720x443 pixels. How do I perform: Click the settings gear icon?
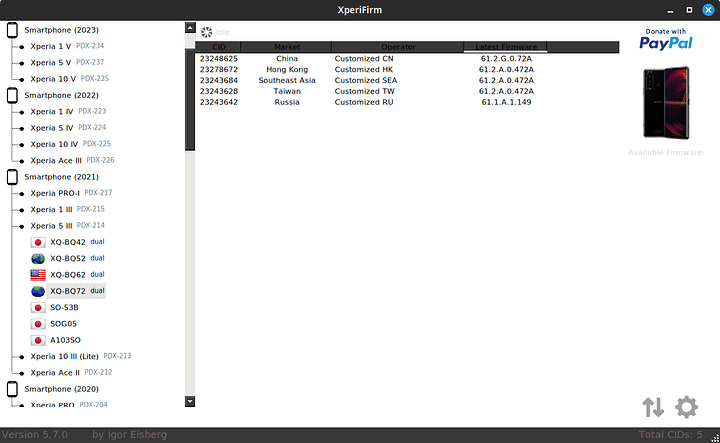686,407
